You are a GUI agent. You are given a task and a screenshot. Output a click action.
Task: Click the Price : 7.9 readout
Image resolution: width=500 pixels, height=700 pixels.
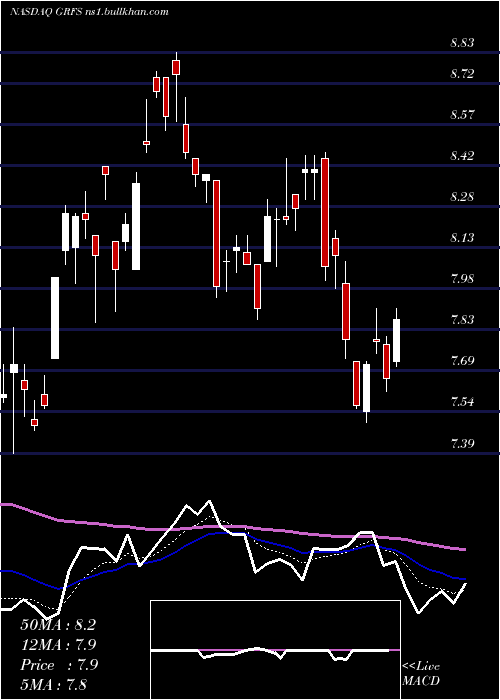coord(59,665)
